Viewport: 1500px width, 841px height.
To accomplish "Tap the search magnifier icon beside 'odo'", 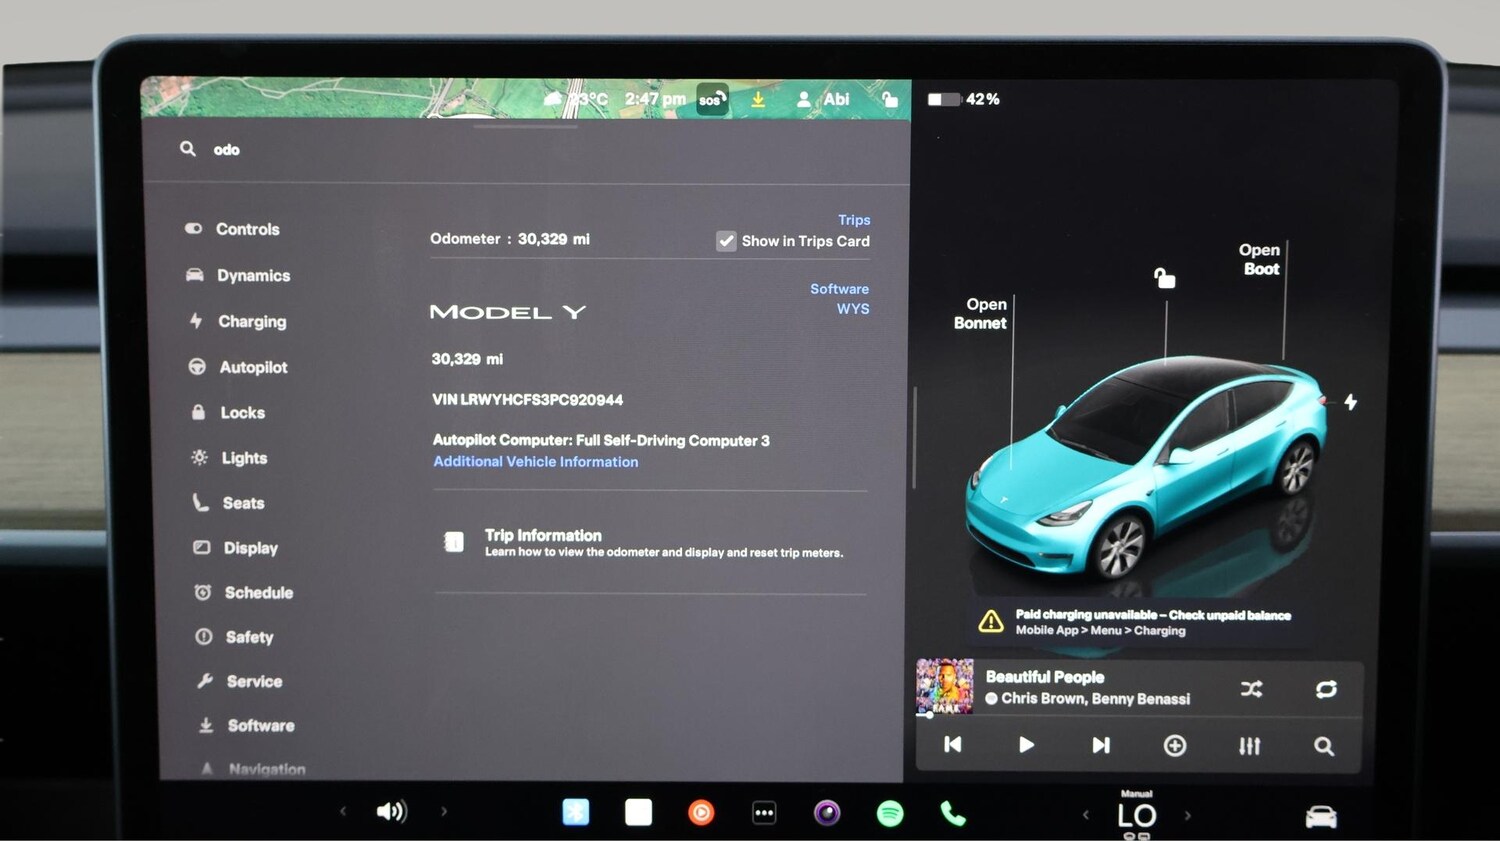I will [187, 149].
